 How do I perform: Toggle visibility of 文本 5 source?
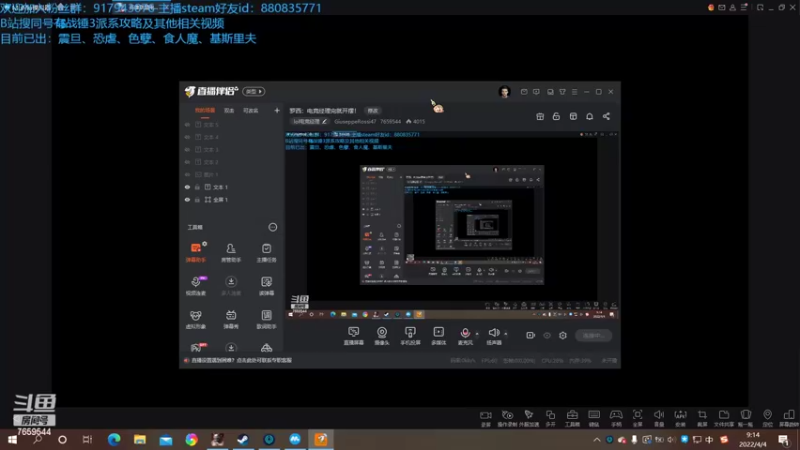click(x=187, y=124)
